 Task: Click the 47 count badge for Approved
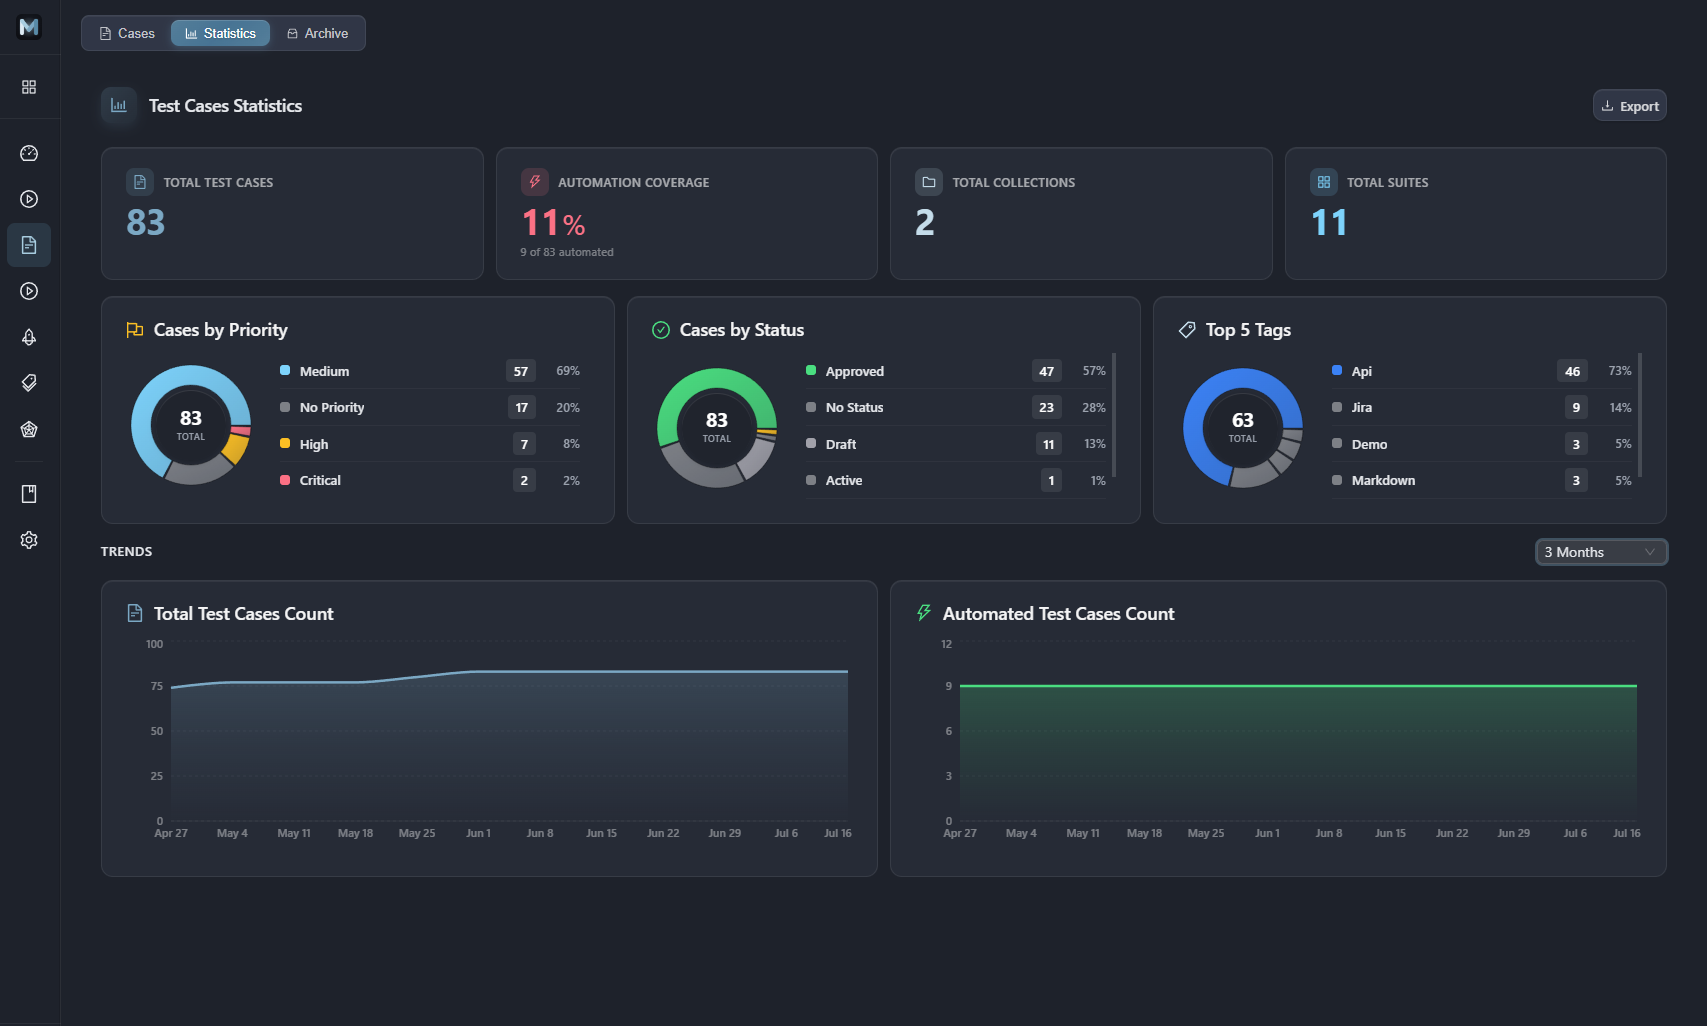[1047, 371]
